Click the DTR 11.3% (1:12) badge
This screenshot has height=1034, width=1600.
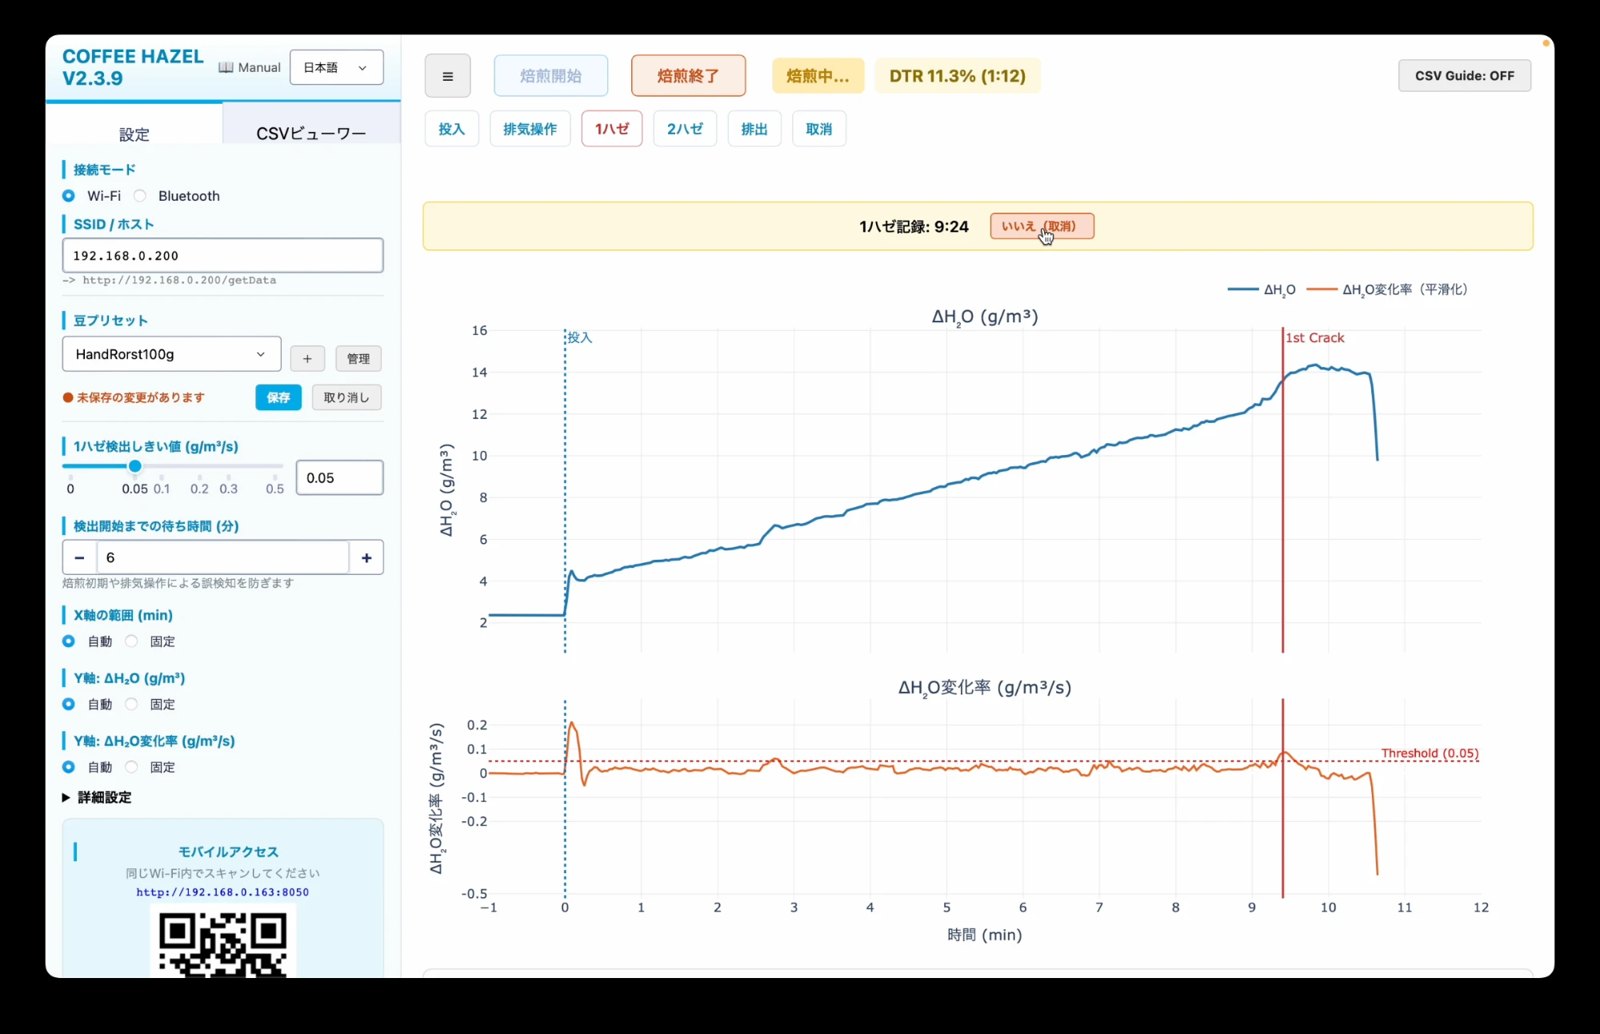point(957,76)
